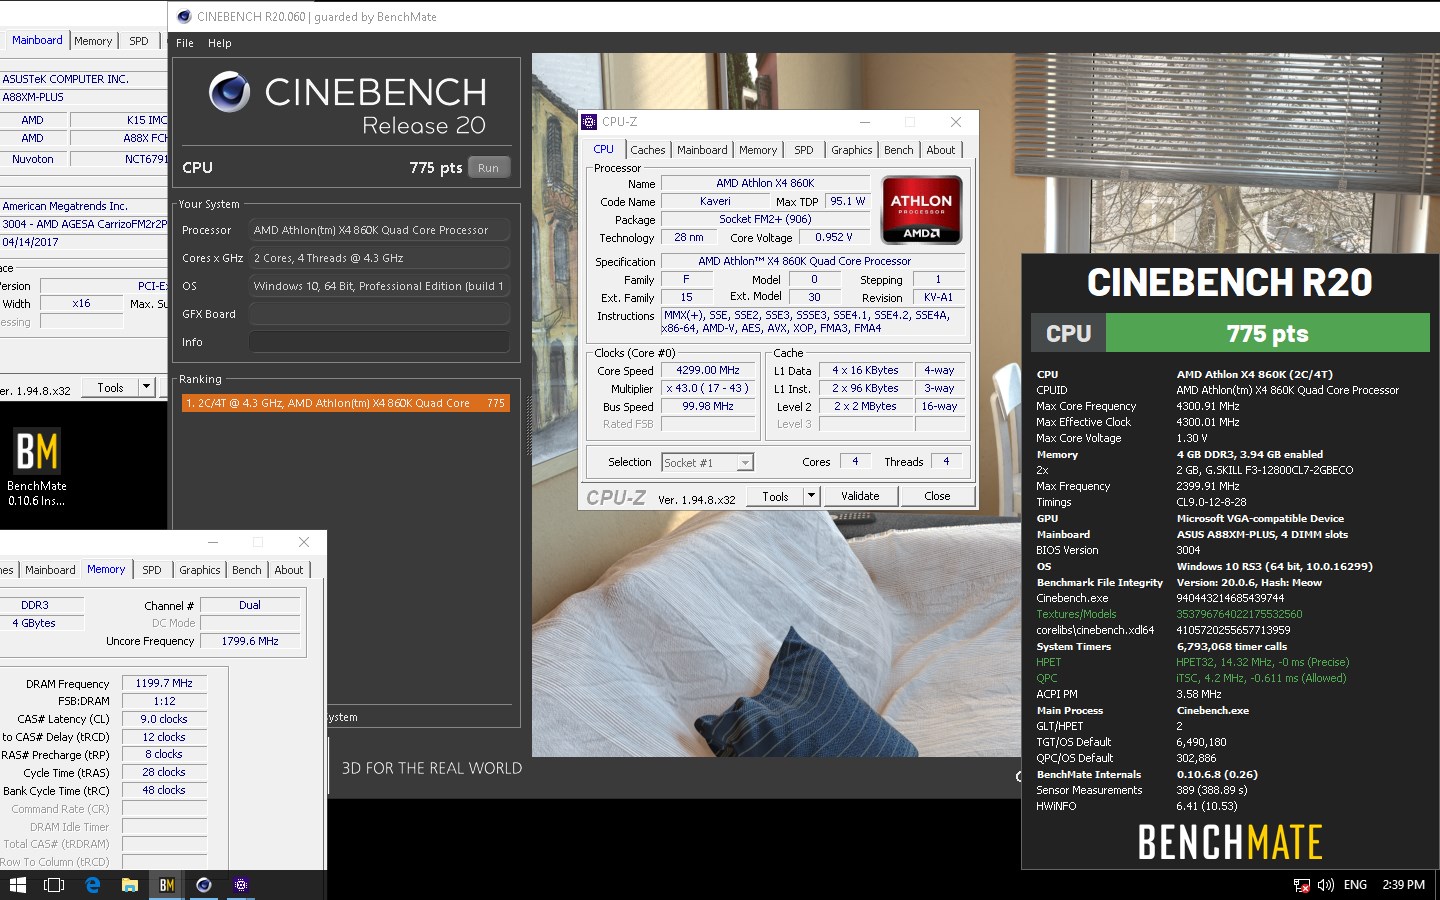The image size is (1440, 900).
Task: Click the BENCHMATE logo at the bottom of the result panel
Action: (x=1230, y=842)
